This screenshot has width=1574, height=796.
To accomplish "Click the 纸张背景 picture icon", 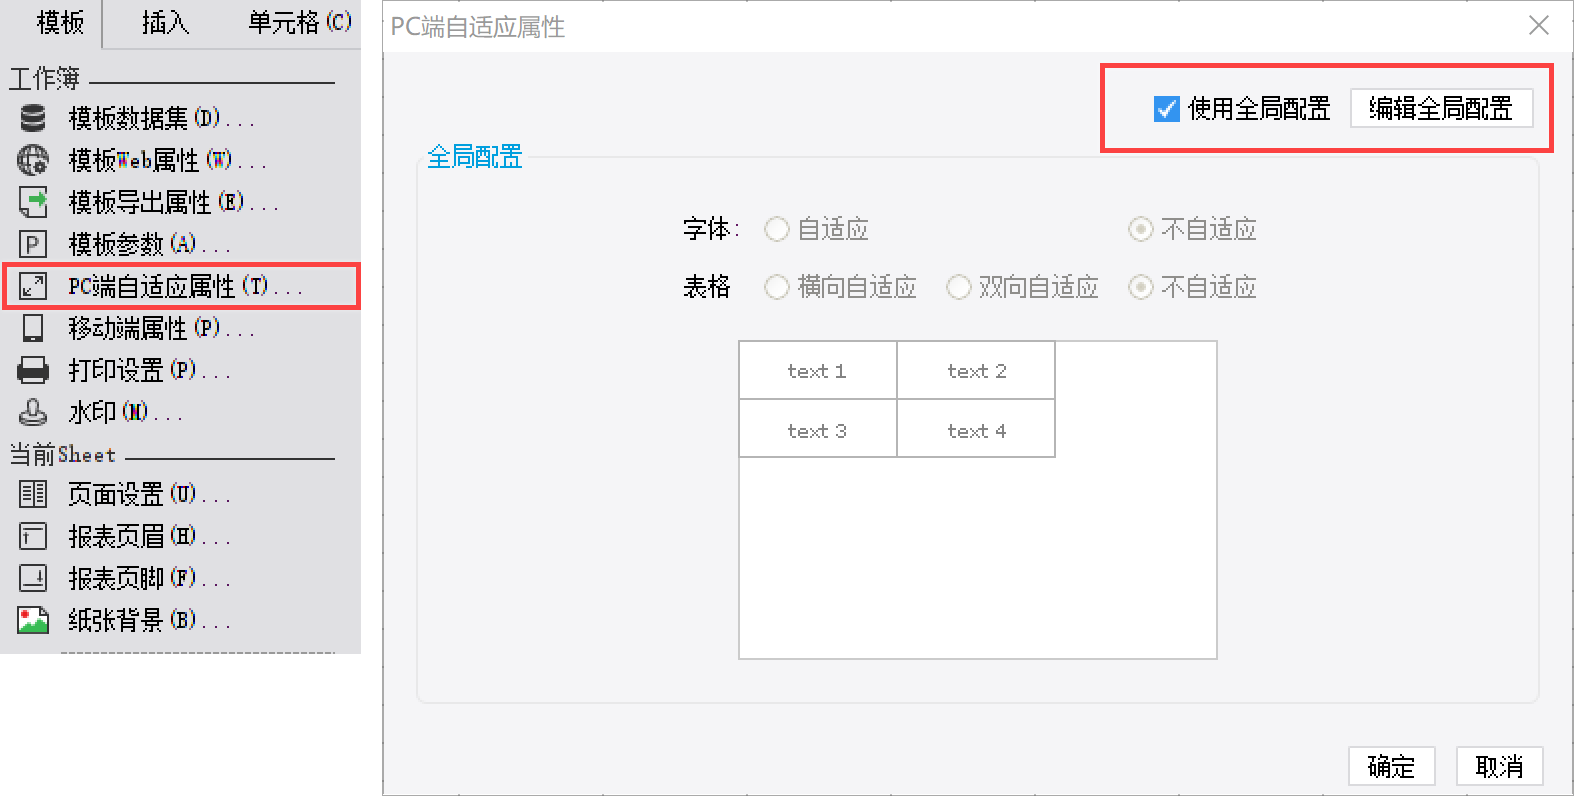I will click(x=33, y=620).
